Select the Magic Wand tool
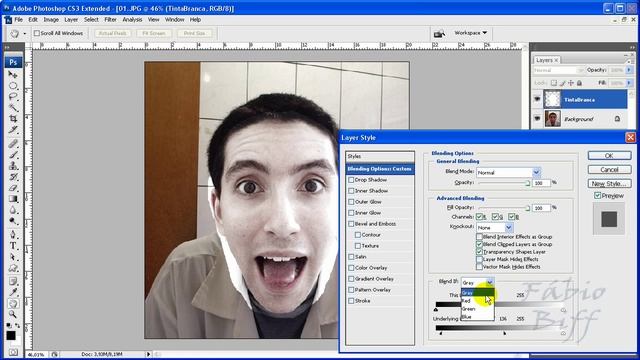Image resolution: width=640 pixels, height=360 pixels. pos(13,108)
